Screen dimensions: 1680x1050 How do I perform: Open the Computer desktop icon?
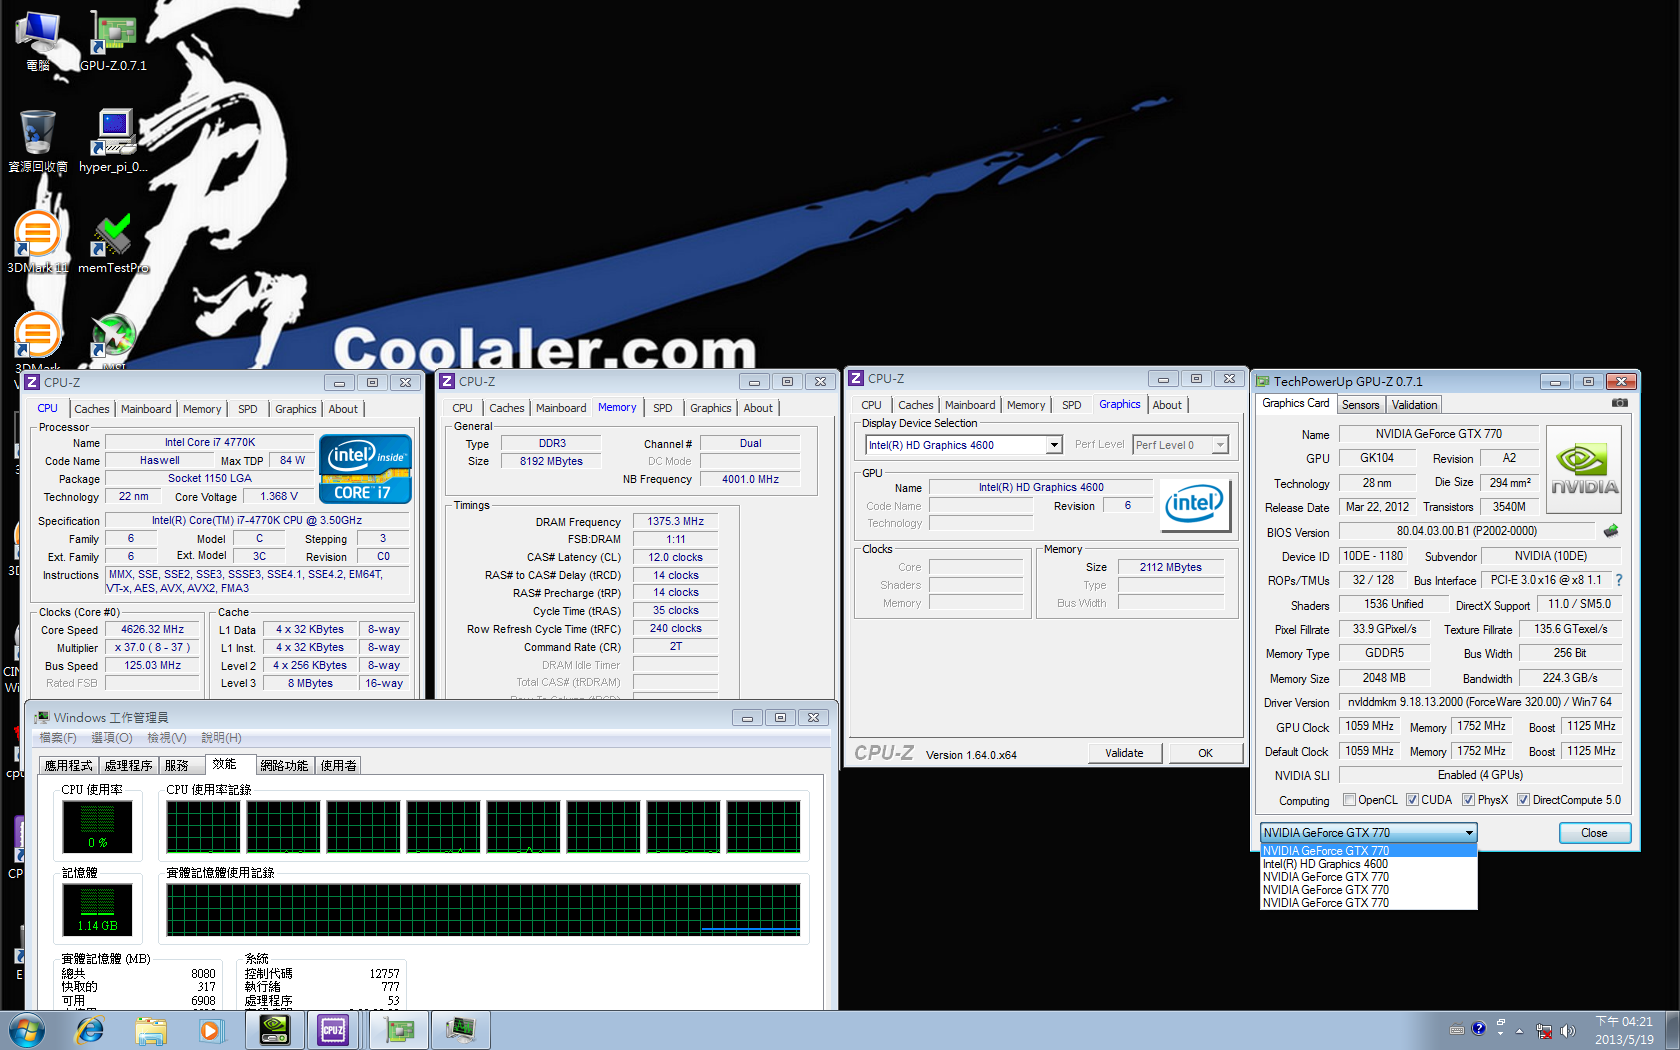coord(38,40)
